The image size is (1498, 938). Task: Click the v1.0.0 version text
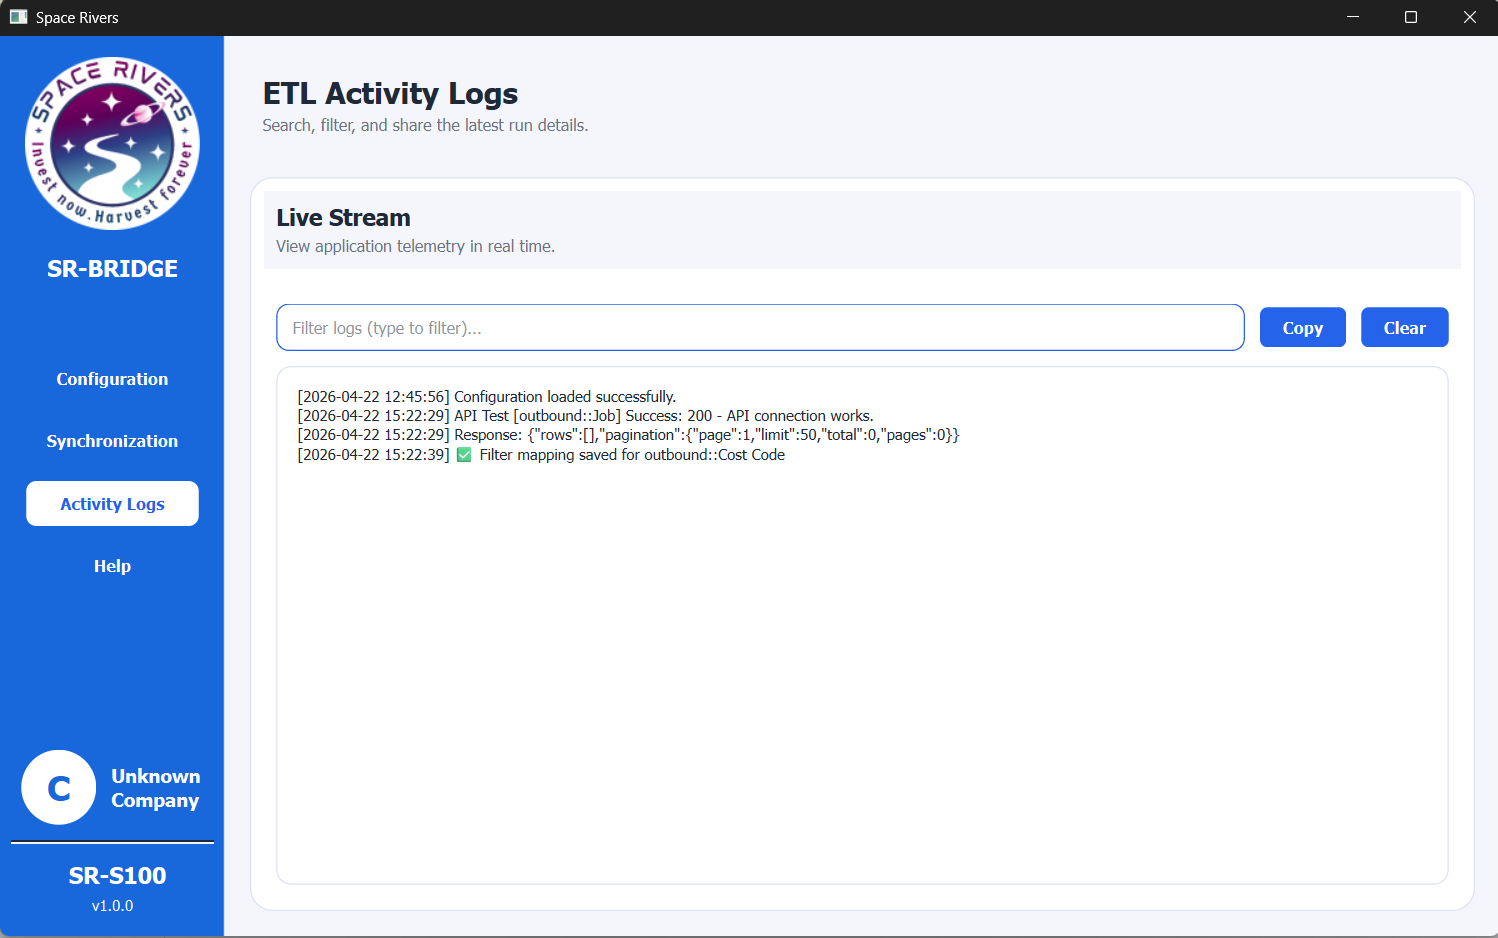tap(112, 906)
